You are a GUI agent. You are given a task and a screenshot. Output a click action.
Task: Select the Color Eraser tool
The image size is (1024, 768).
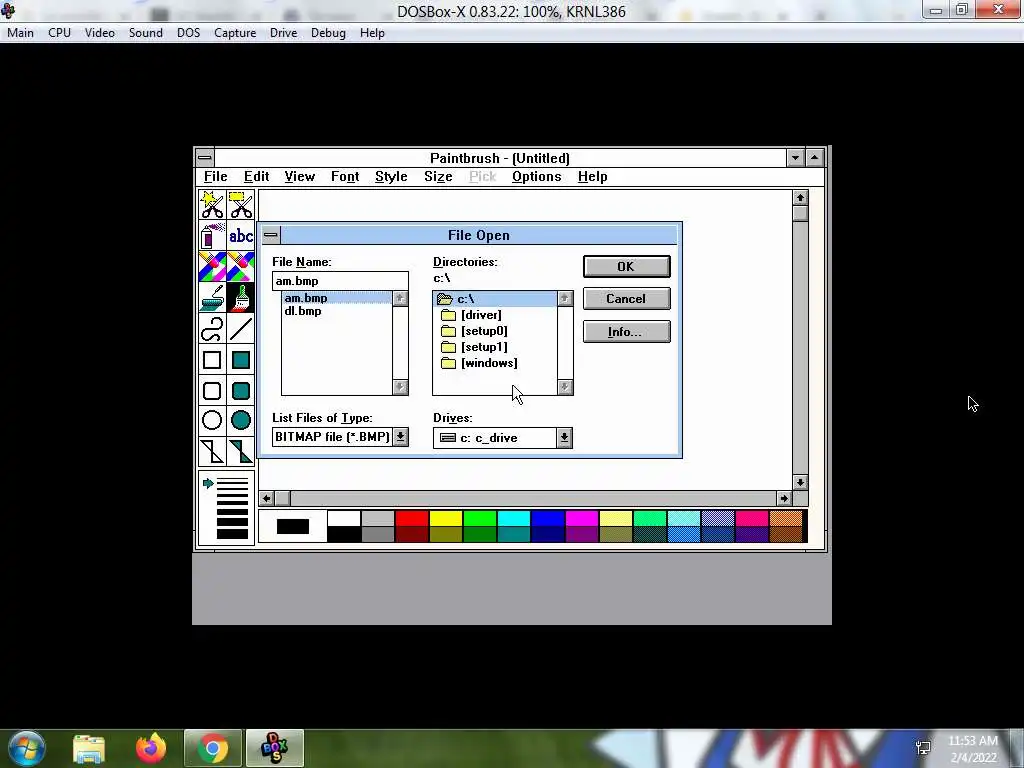coord(212,266)
